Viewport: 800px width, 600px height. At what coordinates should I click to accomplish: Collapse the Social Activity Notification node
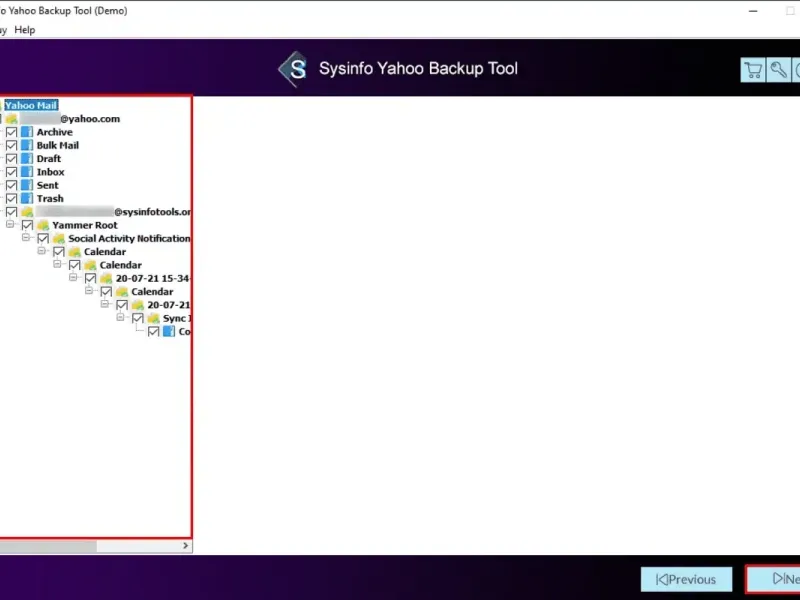click(x=26, y=237)
